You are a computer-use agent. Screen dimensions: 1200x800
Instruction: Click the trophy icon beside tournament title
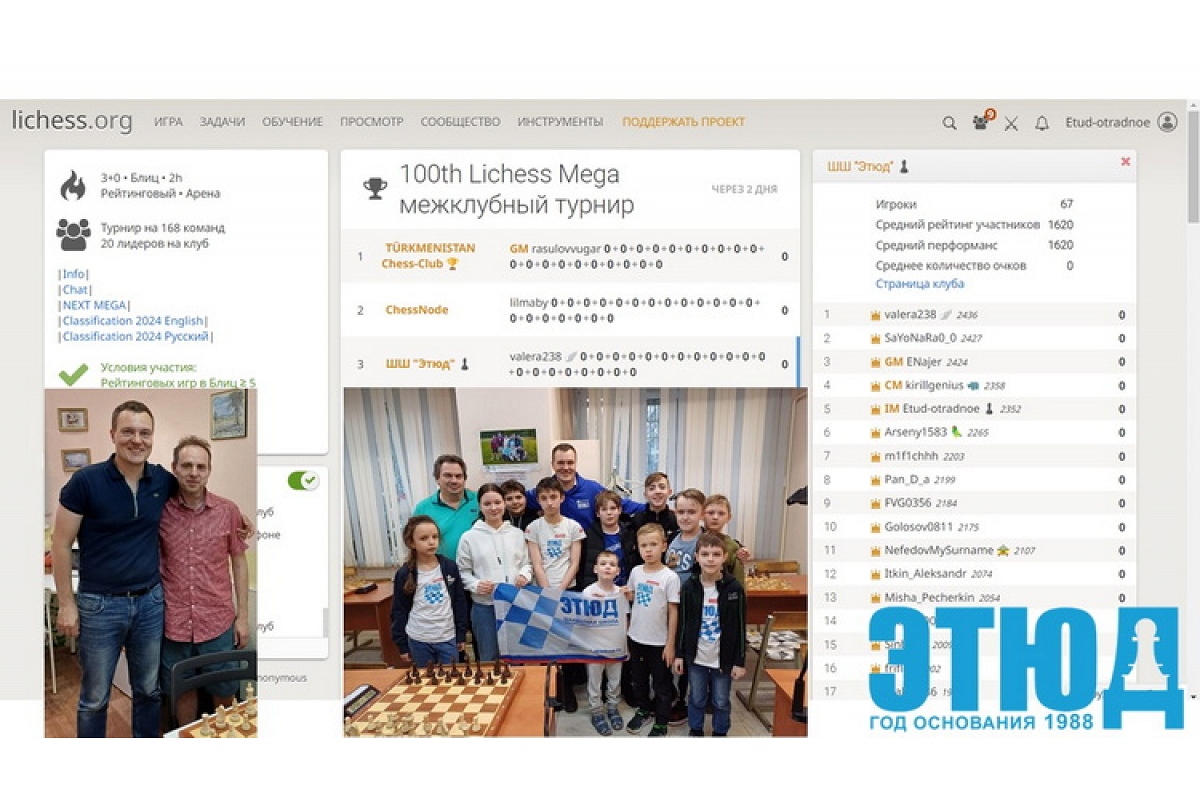point(375,188)
